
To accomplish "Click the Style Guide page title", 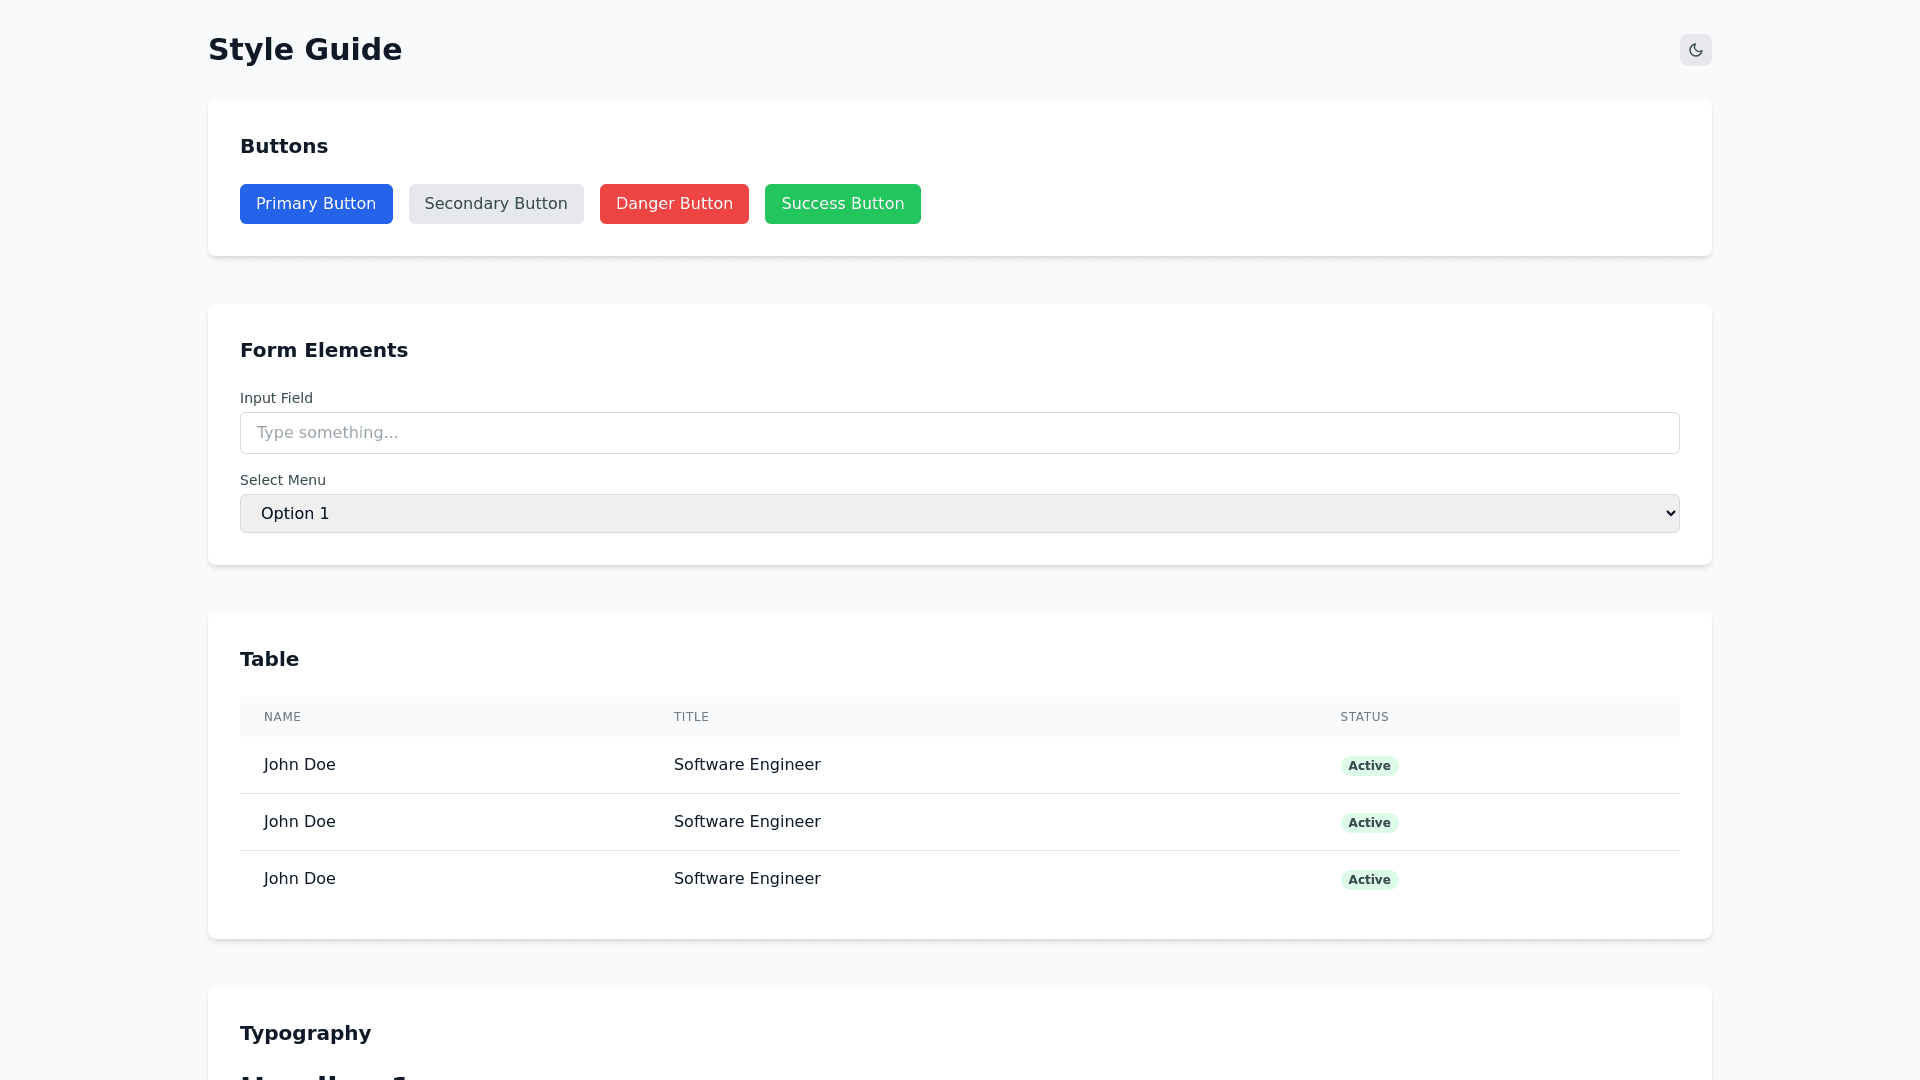I will click(305, 50).
